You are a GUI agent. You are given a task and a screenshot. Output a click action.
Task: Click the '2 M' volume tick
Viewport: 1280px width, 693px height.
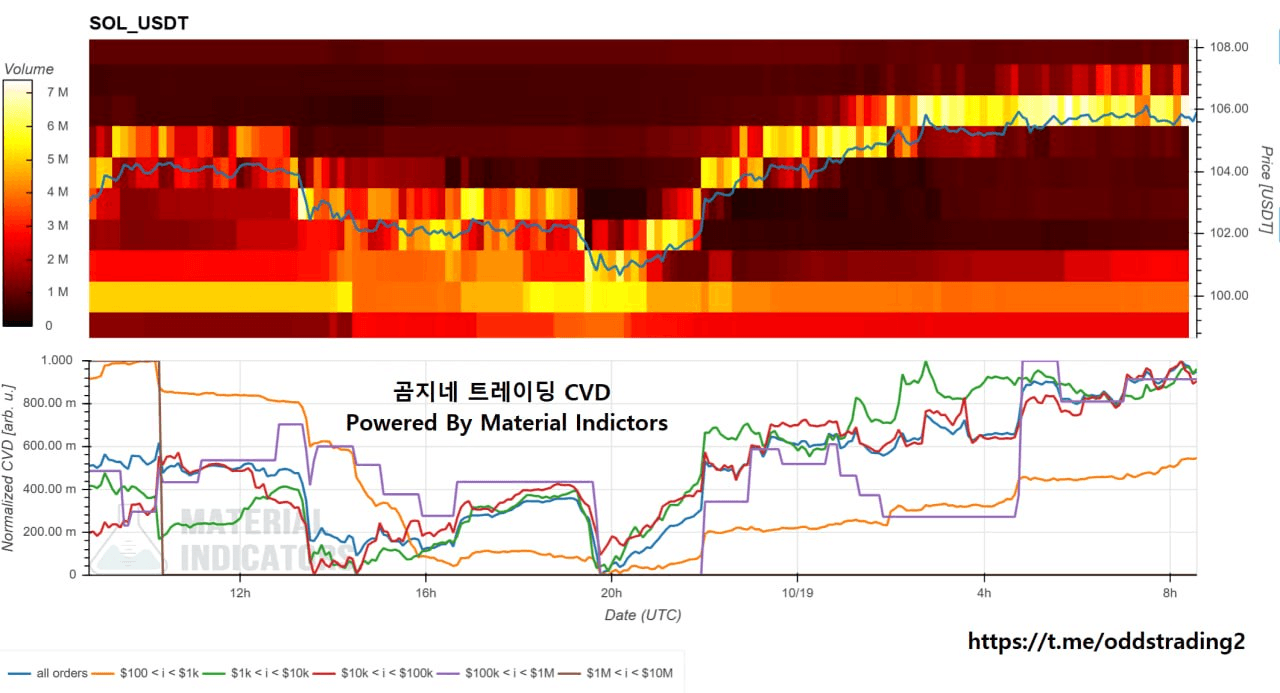tap(57, 259)
